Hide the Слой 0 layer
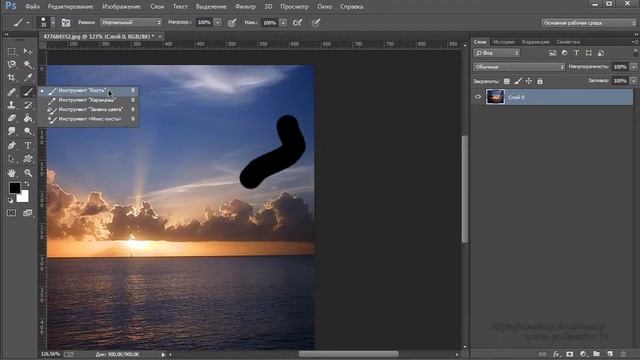This screenshot has height=360, width=640. (478, 97)
